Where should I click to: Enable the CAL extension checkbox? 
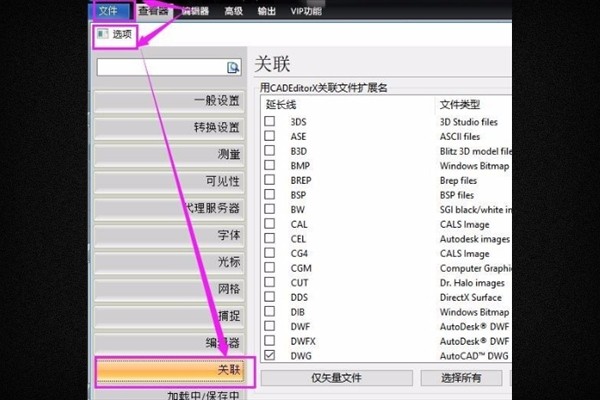point(269,224)
